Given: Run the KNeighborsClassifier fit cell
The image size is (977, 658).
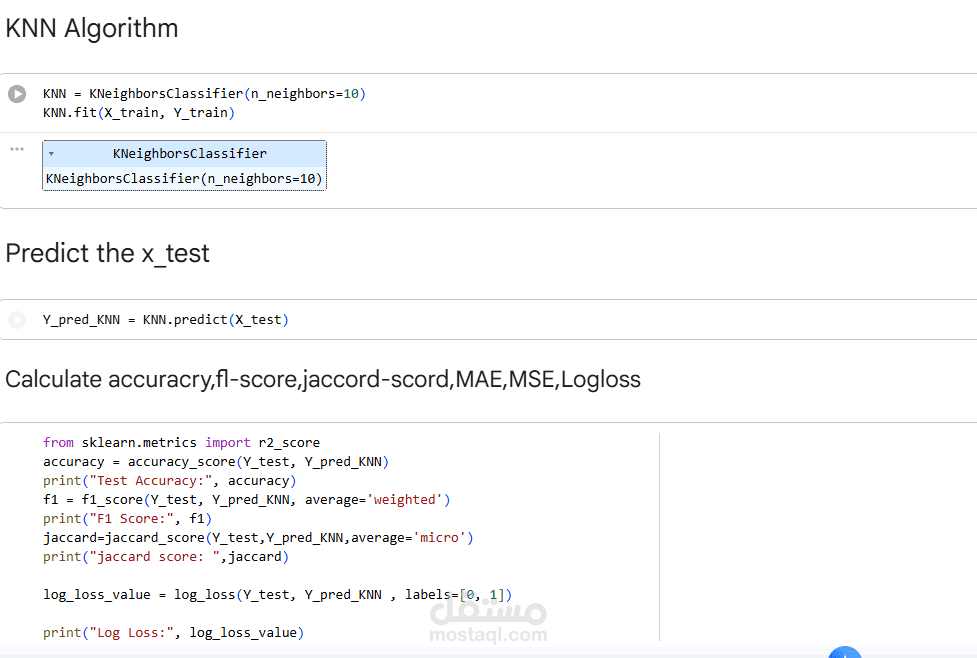Looking at the screenshot, I should 17,94.
